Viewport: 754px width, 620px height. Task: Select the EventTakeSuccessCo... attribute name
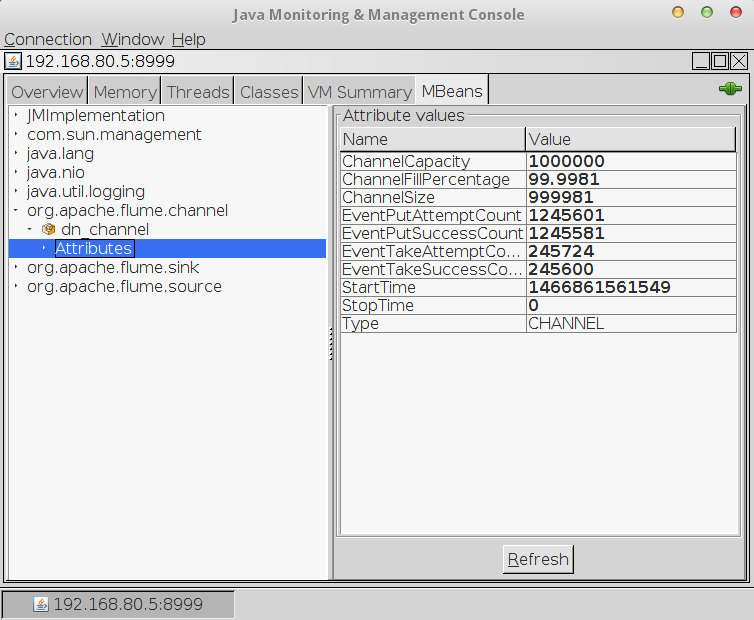[x=433, y=269]
